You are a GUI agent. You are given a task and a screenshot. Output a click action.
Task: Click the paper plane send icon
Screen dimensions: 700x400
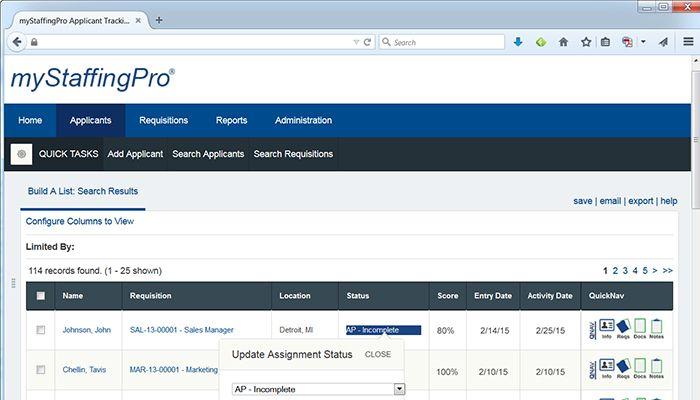[663, 42]
